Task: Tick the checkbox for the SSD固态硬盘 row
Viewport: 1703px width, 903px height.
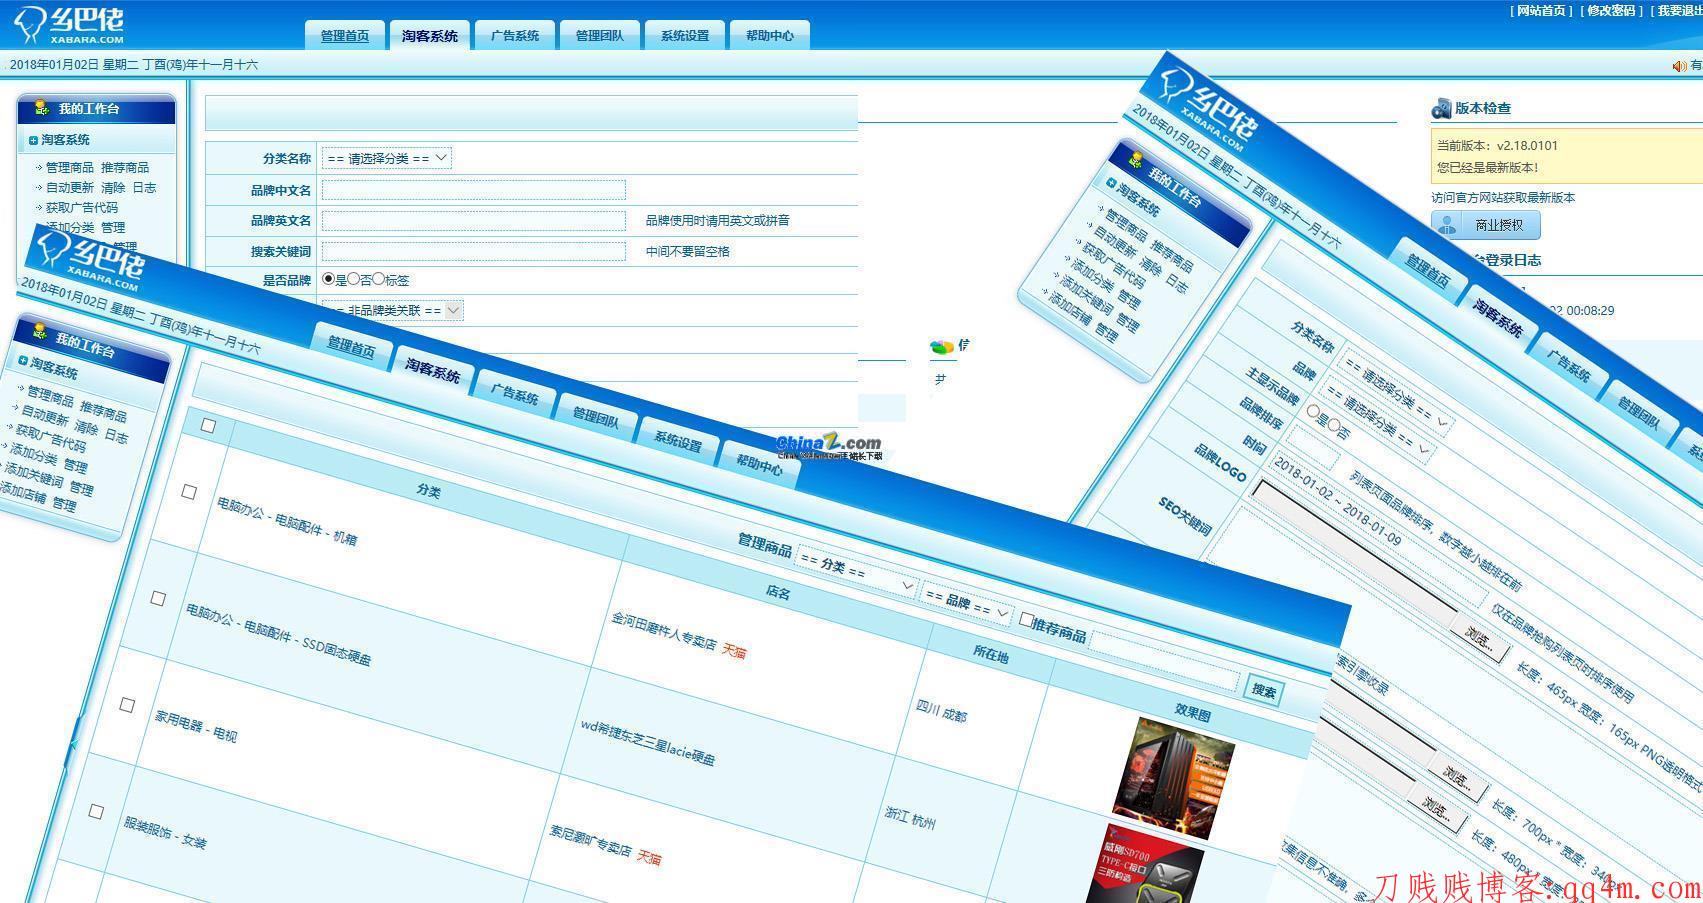Action: pyautogui.click(x=158, y=598)
